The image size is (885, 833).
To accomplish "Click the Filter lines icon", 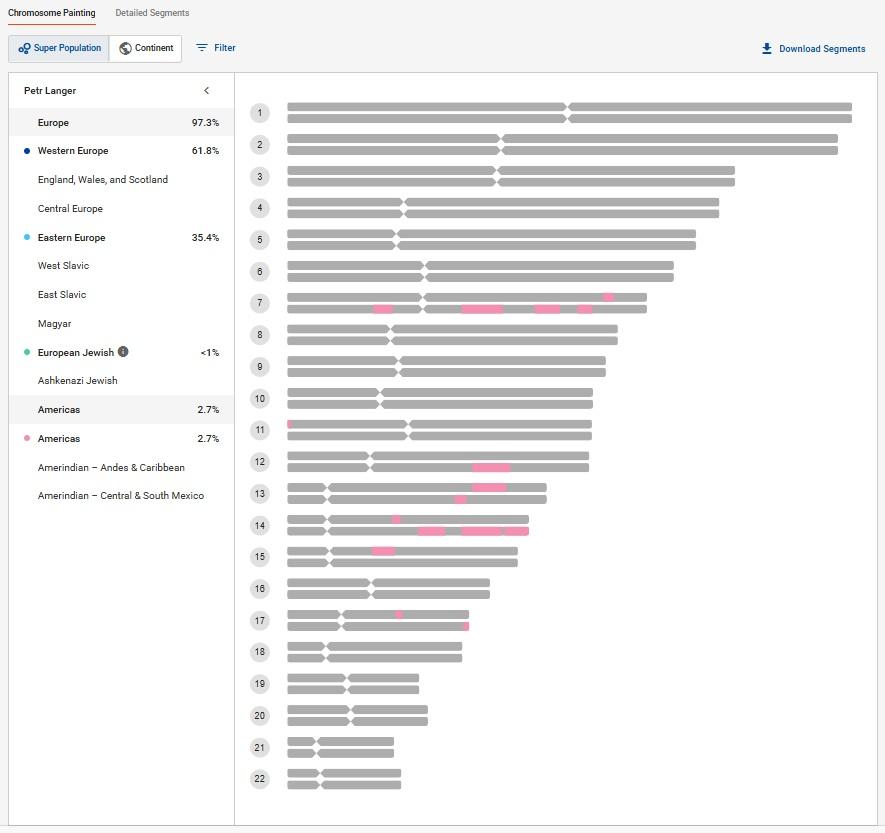I will click(x=202, y=48).
